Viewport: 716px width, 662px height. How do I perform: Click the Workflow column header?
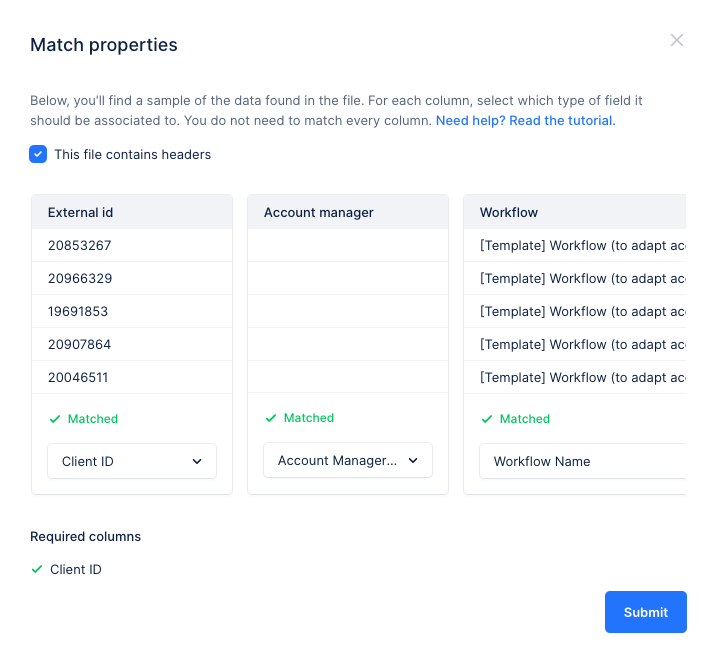tap(508, 212)
